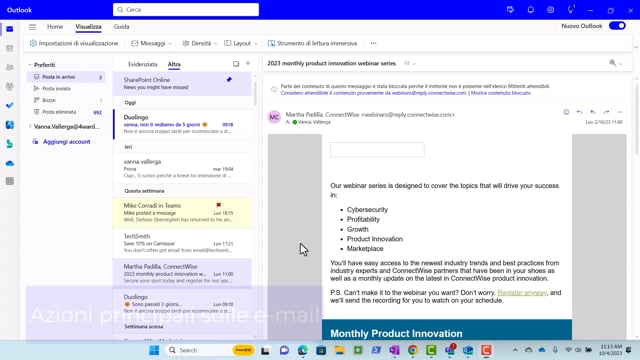Open the More apps grid icon
This screenshot has width=640, height=360.
point(10,181)
